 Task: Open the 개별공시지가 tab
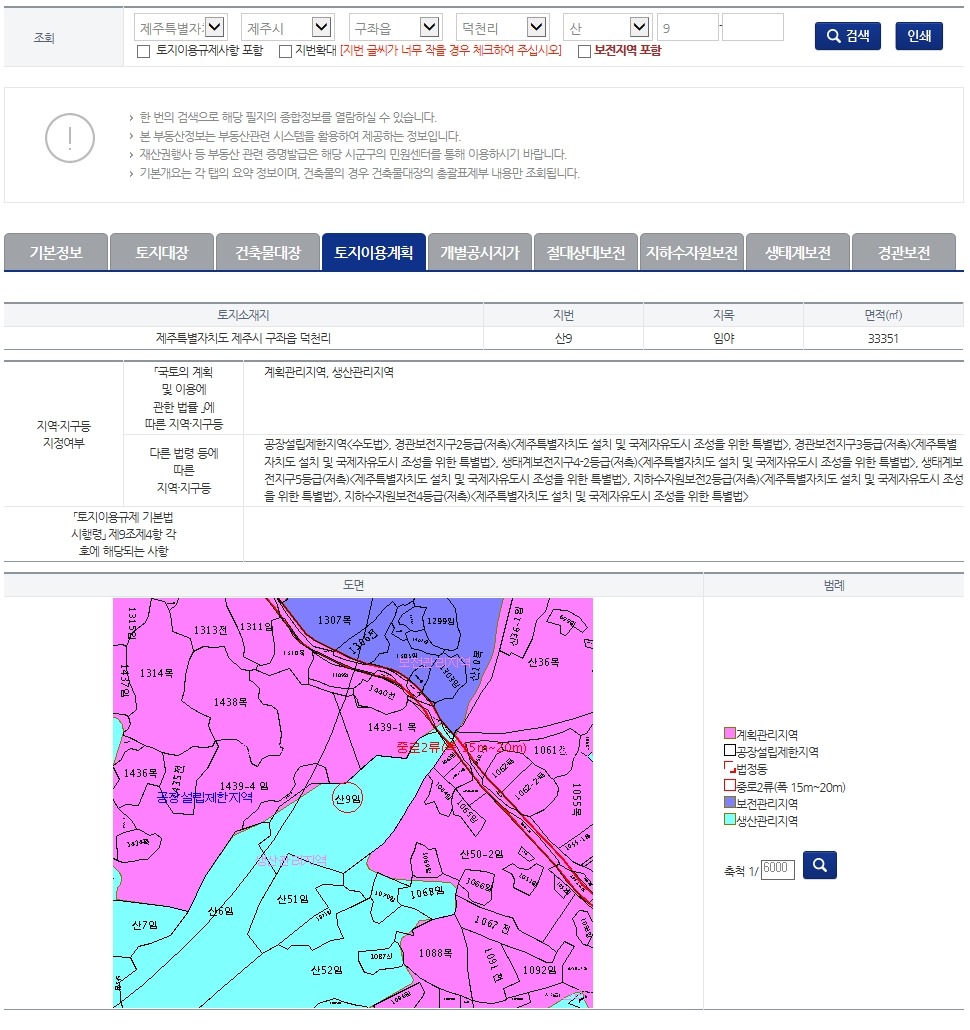pos(480,252)
